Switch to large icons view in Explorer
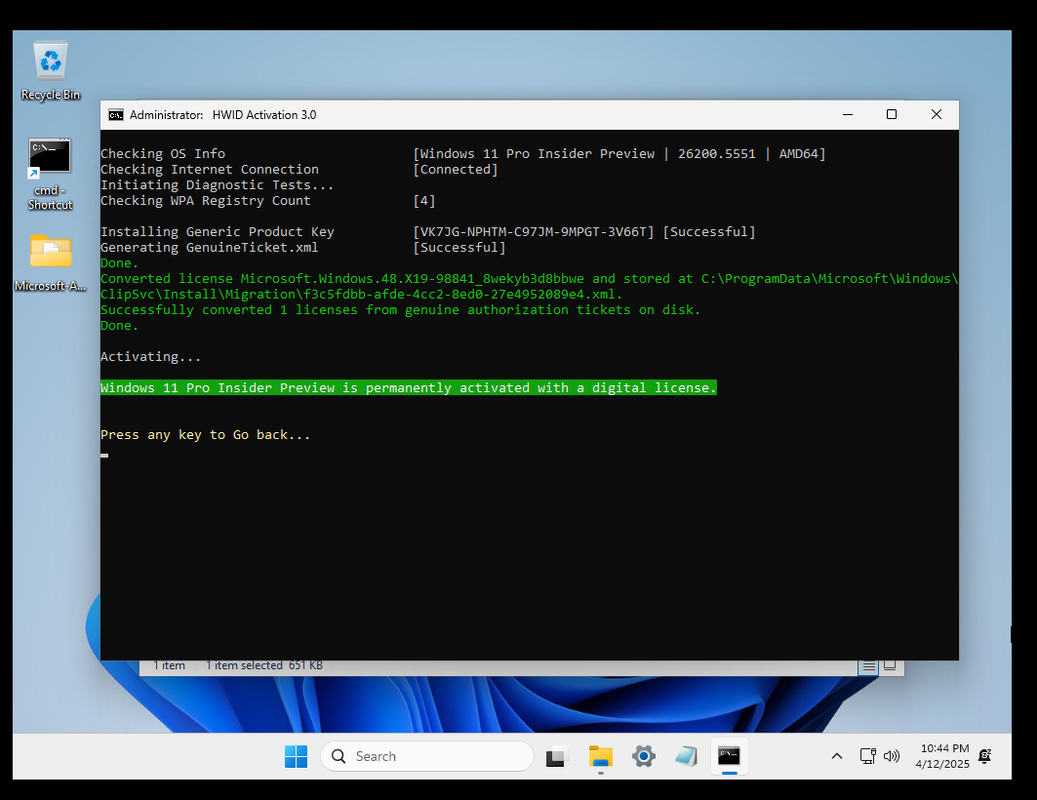The height and width of the screenshot is (800, 1037). pos(890,666)
